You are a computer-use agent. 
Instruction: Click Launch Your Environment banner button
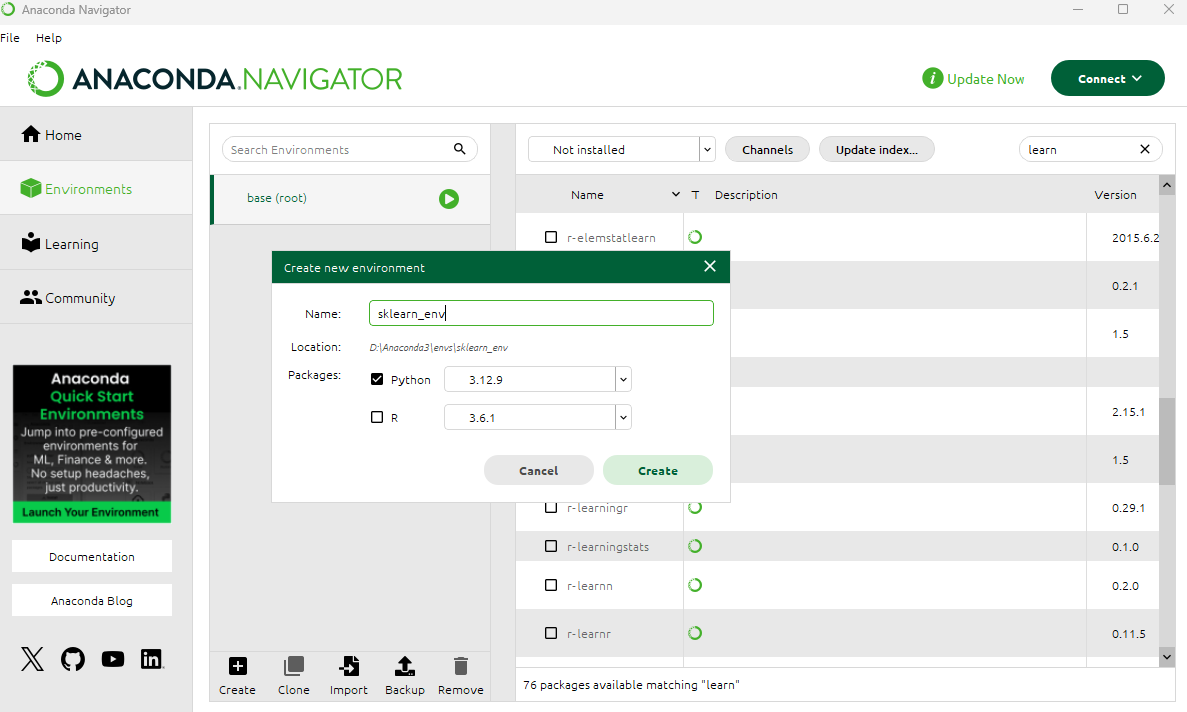(x=91, y=512)
